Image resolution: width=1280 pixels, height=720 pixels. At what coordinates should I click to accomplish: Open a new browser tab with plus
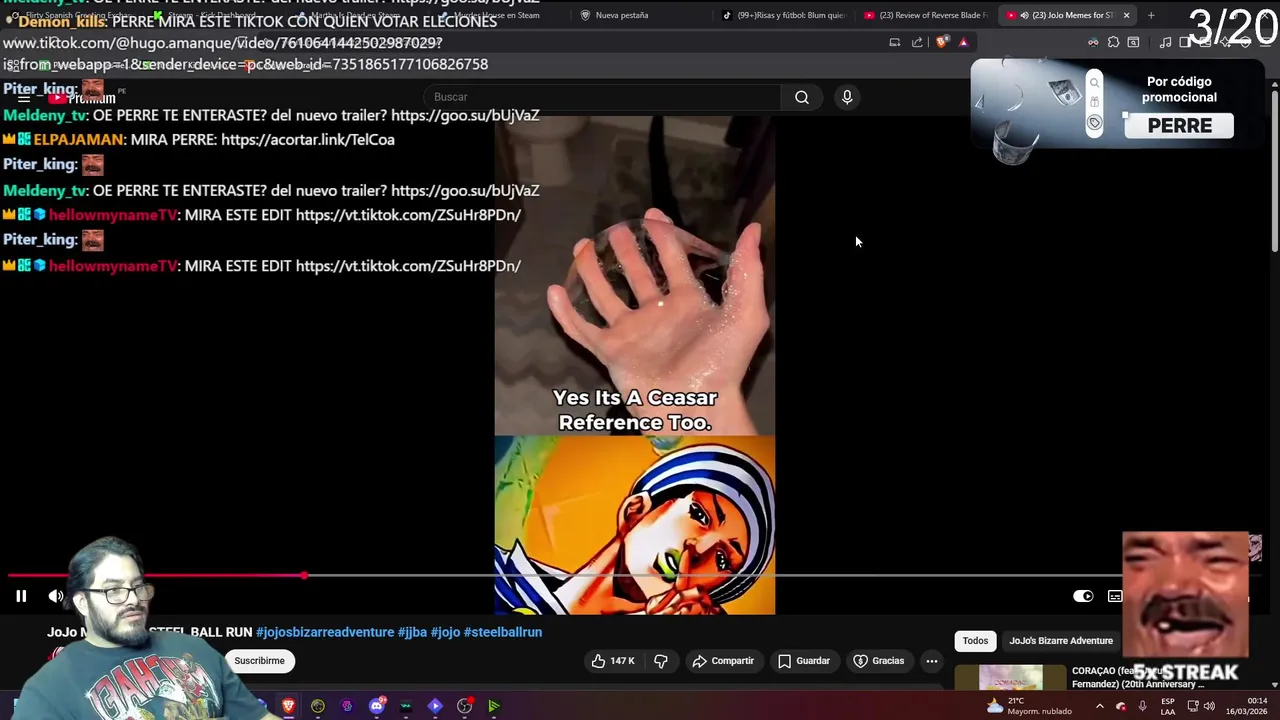click(1151, 15)
